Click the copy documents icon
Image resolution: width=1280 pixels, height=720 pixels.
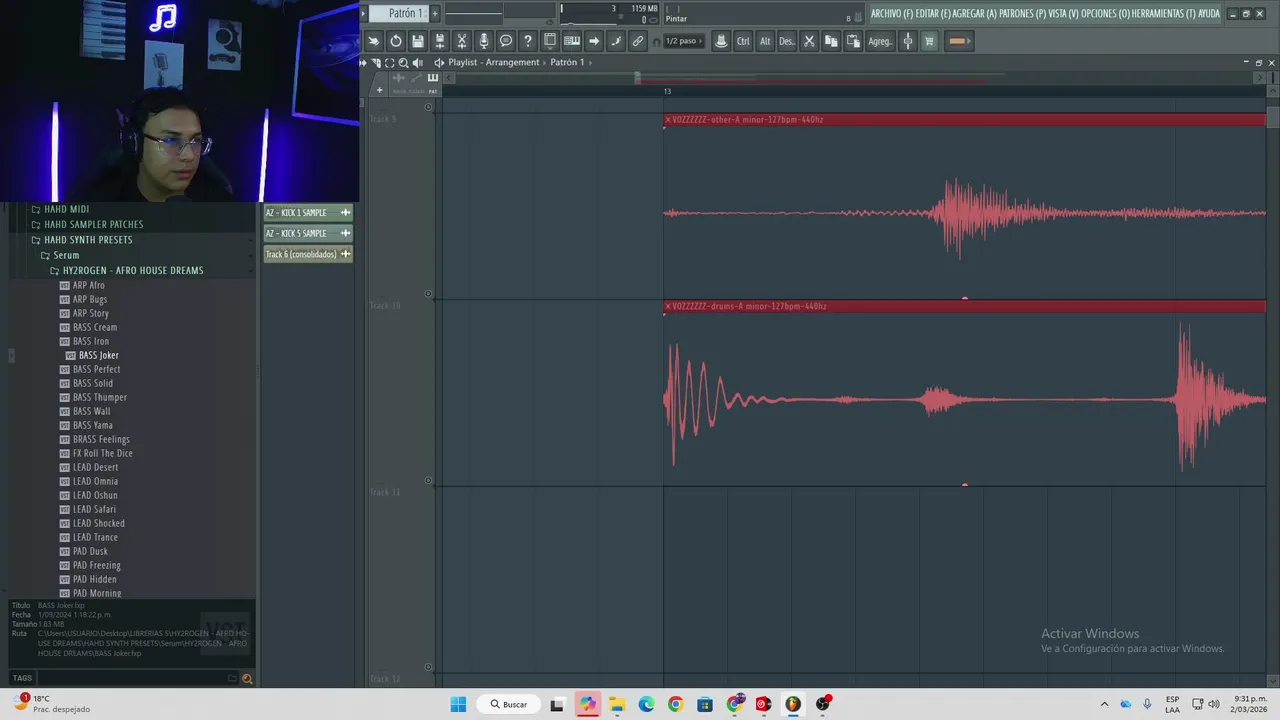click(831, 41)
